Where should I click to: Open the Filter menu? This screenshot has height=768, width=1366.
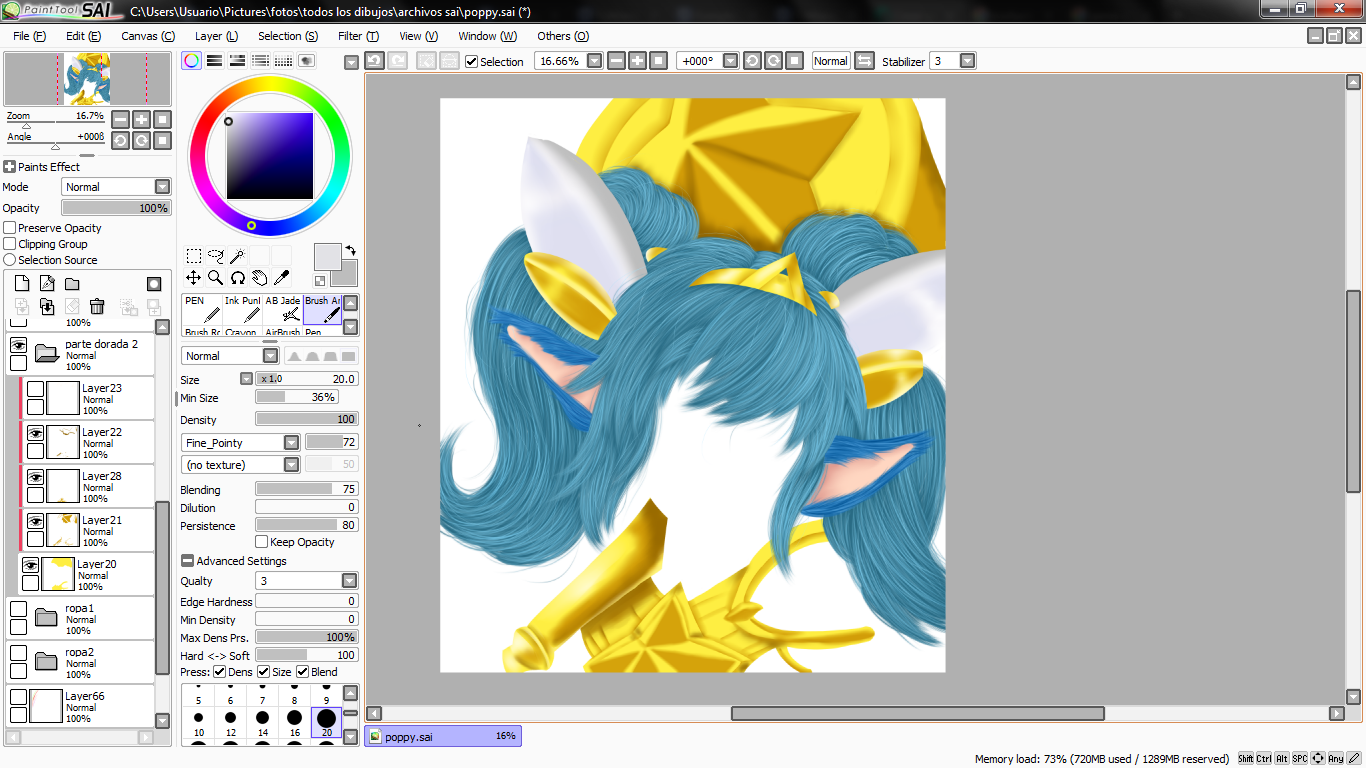click(x=358, y=36)
